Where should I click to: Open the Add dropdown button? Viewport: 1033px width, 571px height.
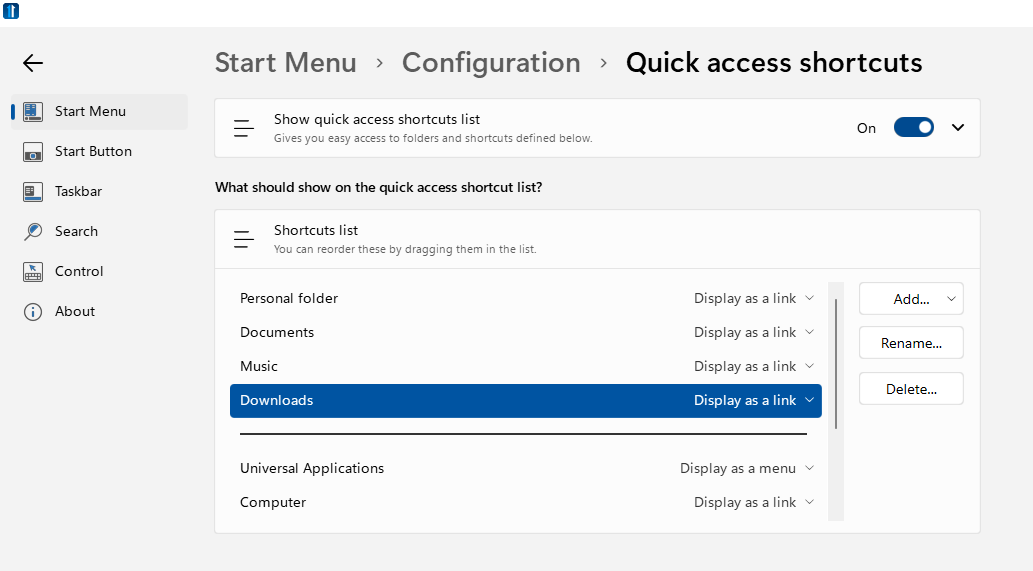click(911, 299)
